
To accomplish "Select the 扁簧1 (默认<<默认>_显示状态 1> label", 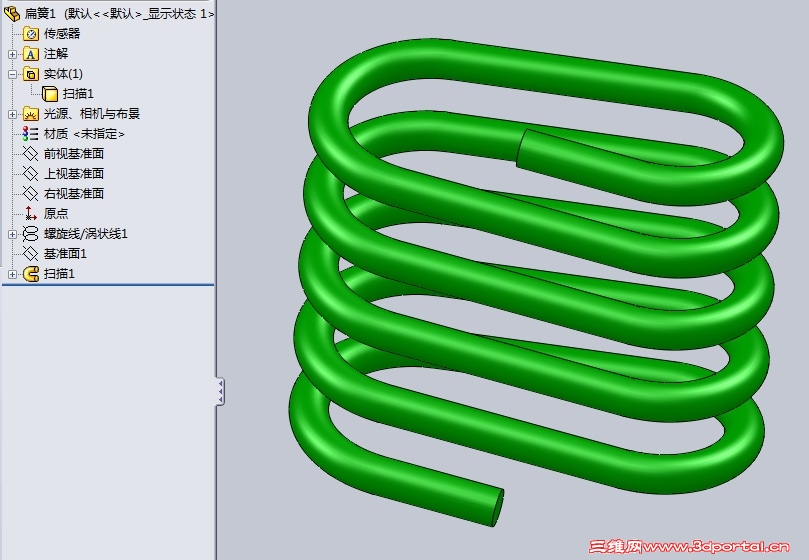I will pyautogui.click(x=119, y=14).
